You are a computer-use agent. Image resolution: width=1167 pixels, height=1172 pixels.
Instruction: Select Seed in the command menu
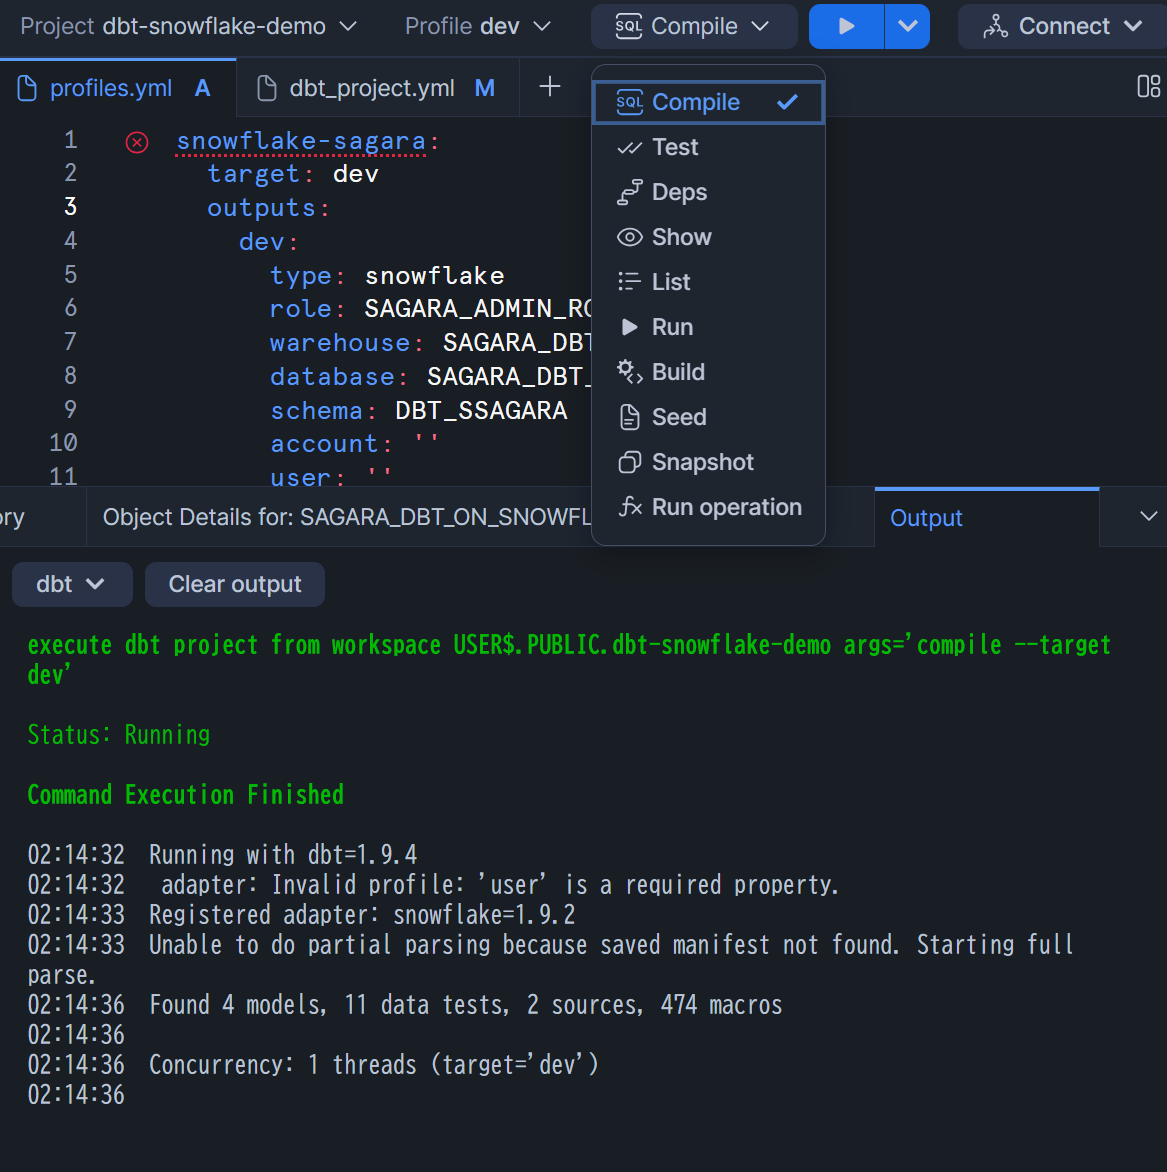(708, 417)
